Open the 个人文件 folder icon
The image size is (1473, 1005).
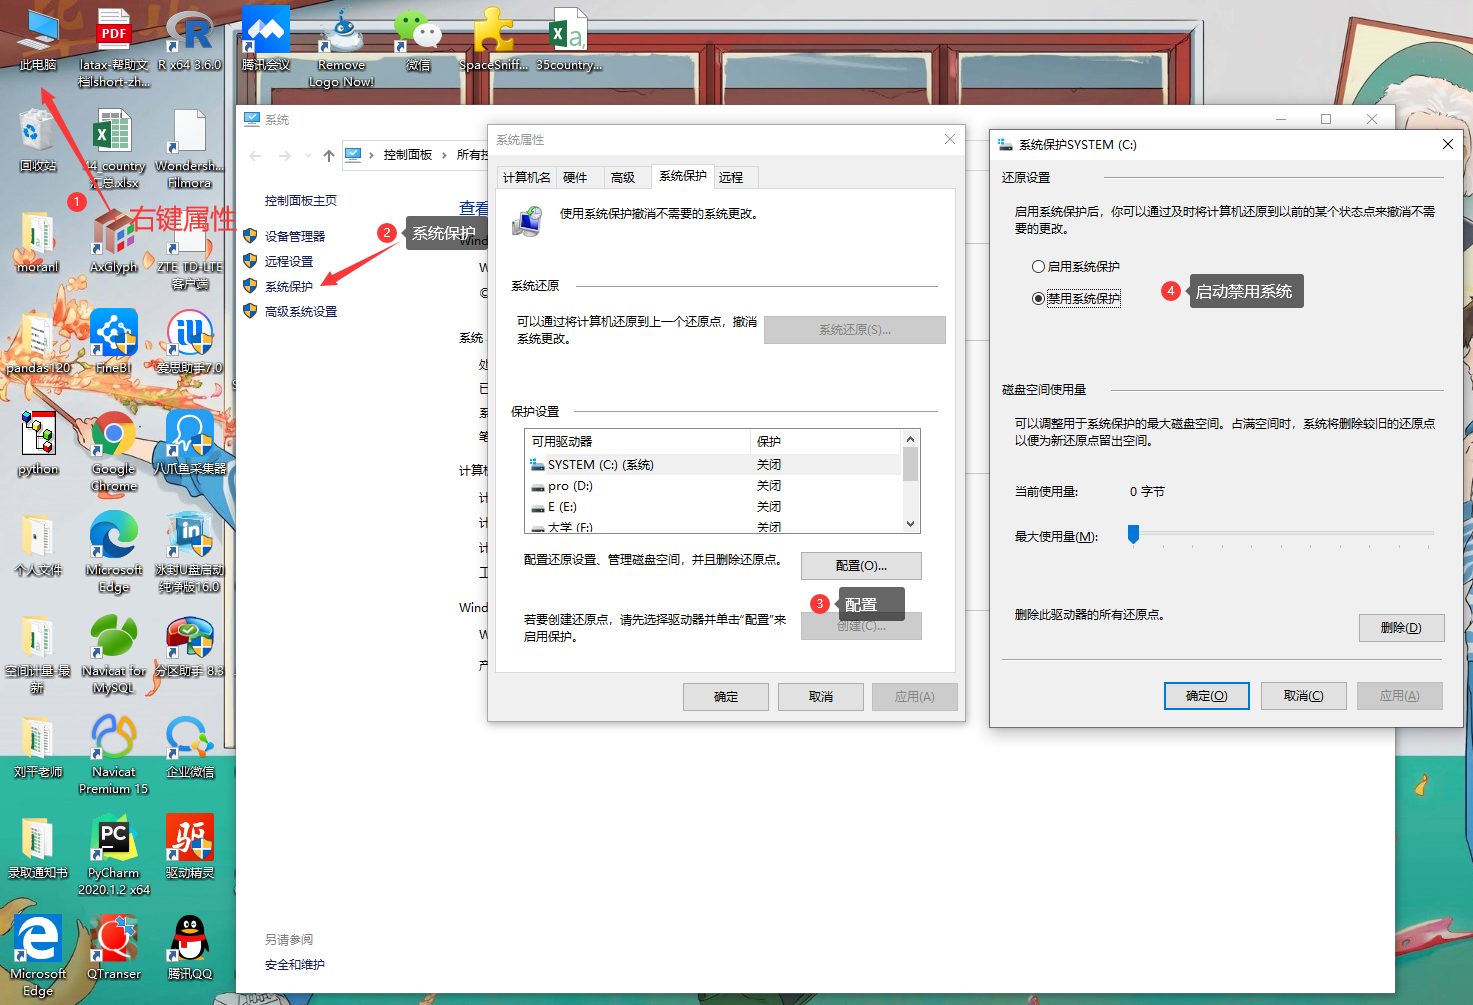[38, 543]
